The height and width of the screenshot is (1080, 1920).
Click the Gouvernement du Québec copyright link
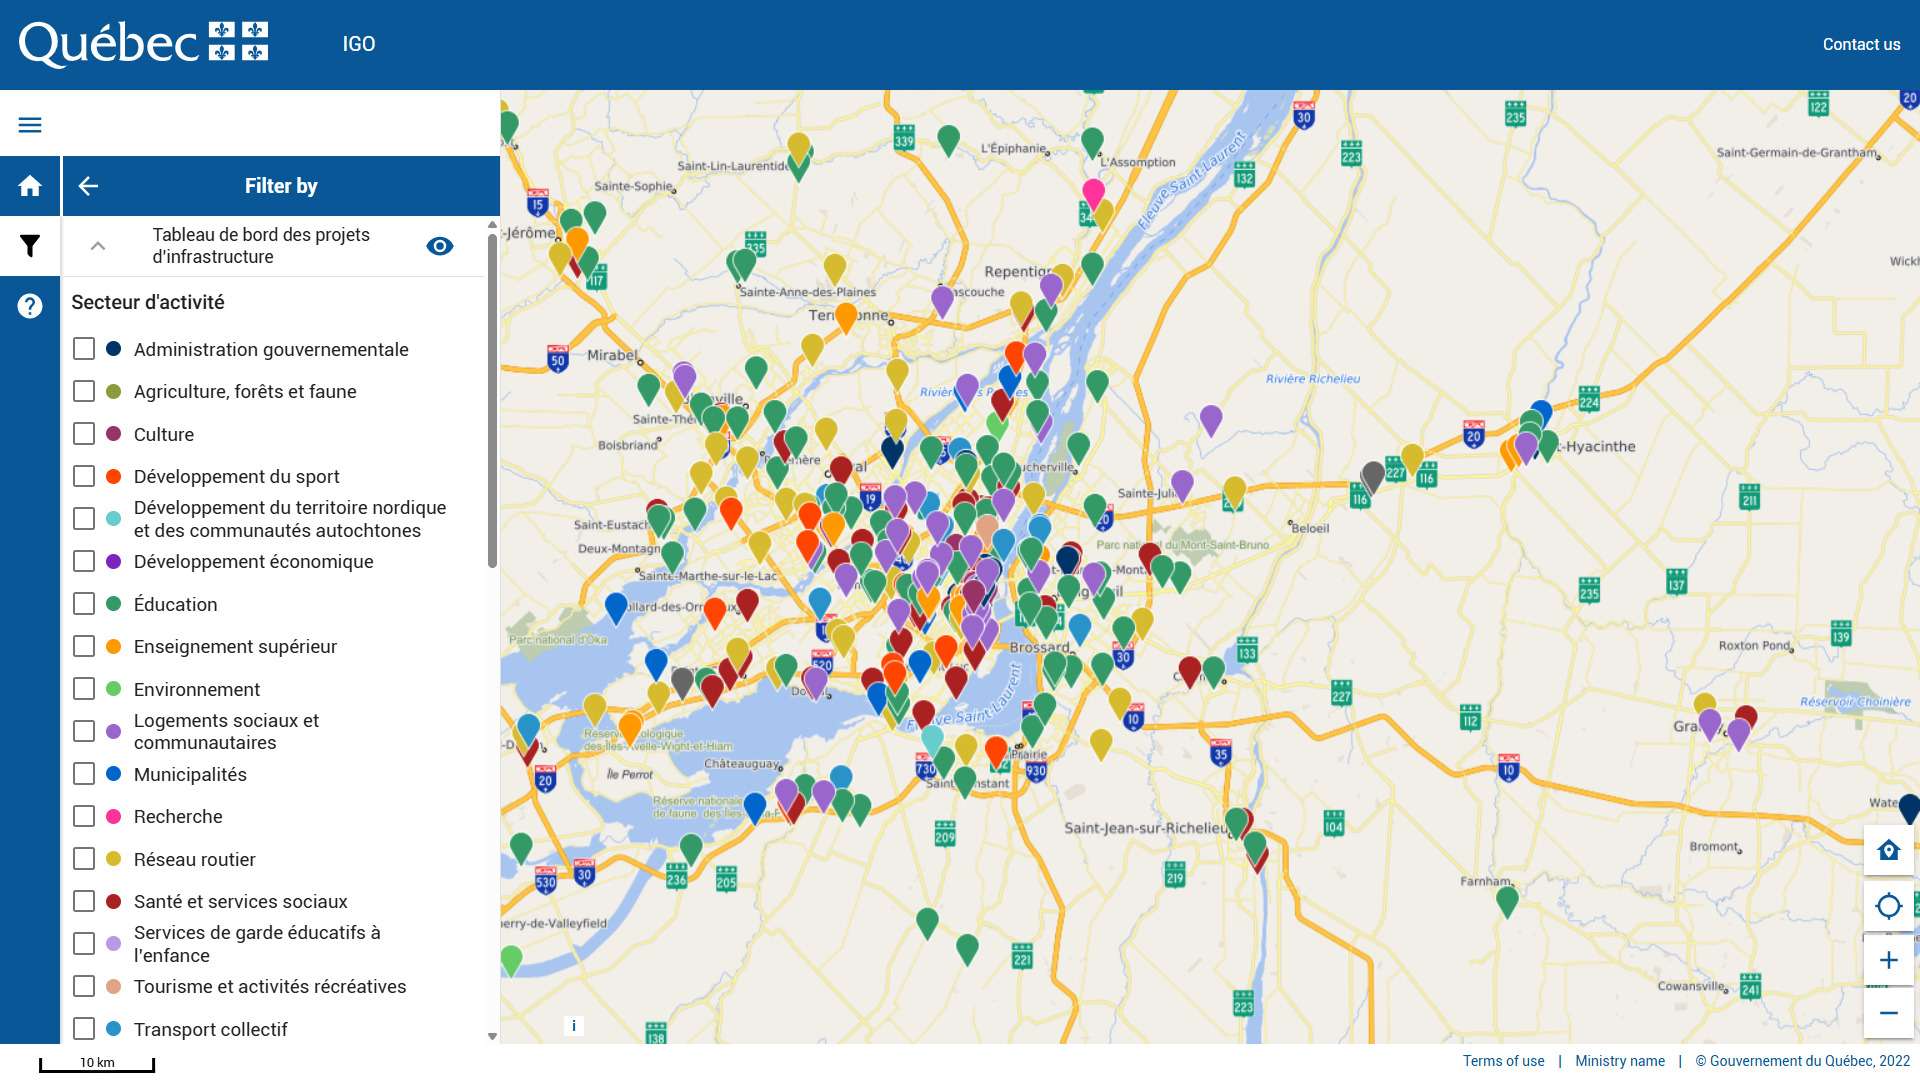pyautogui.click(x=1802, y=1061)
